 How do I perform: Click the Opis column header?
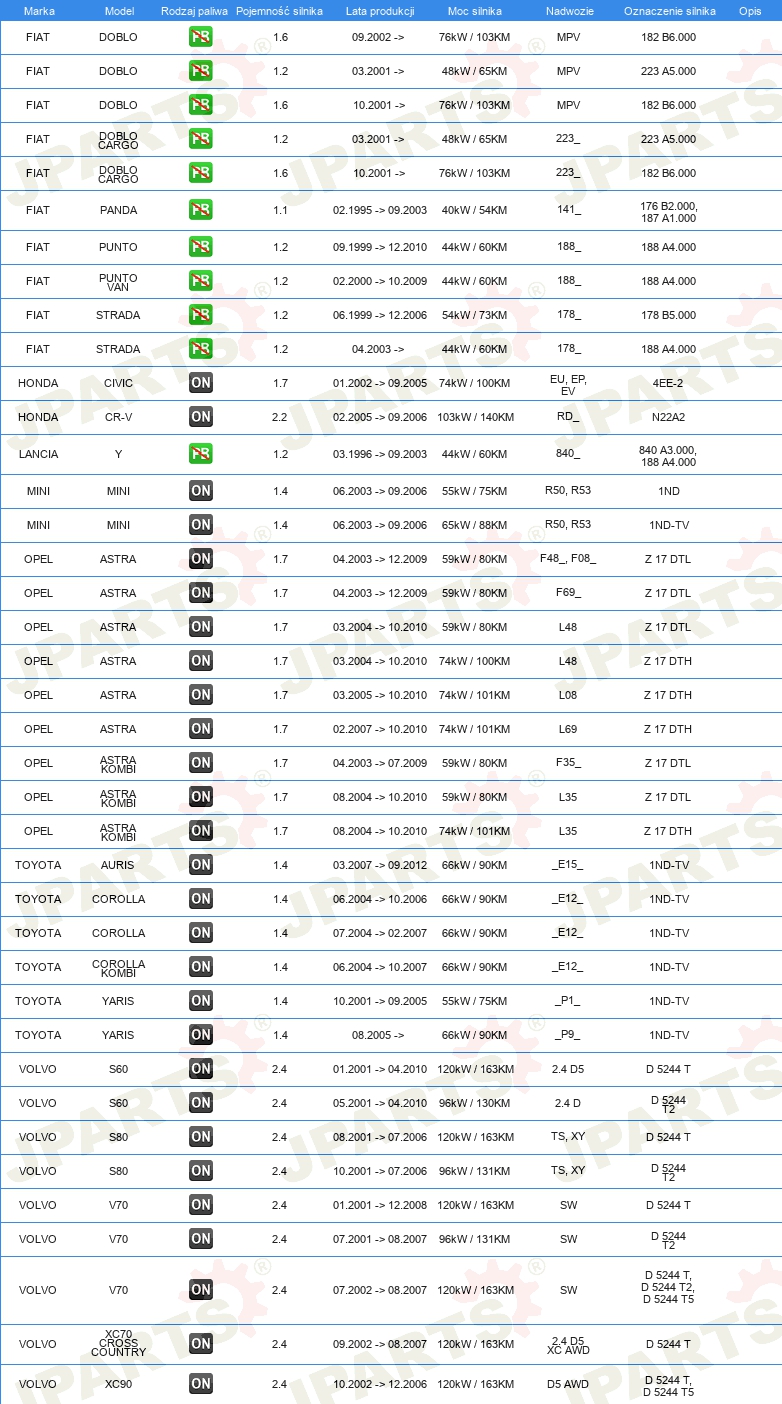[750, 10]
